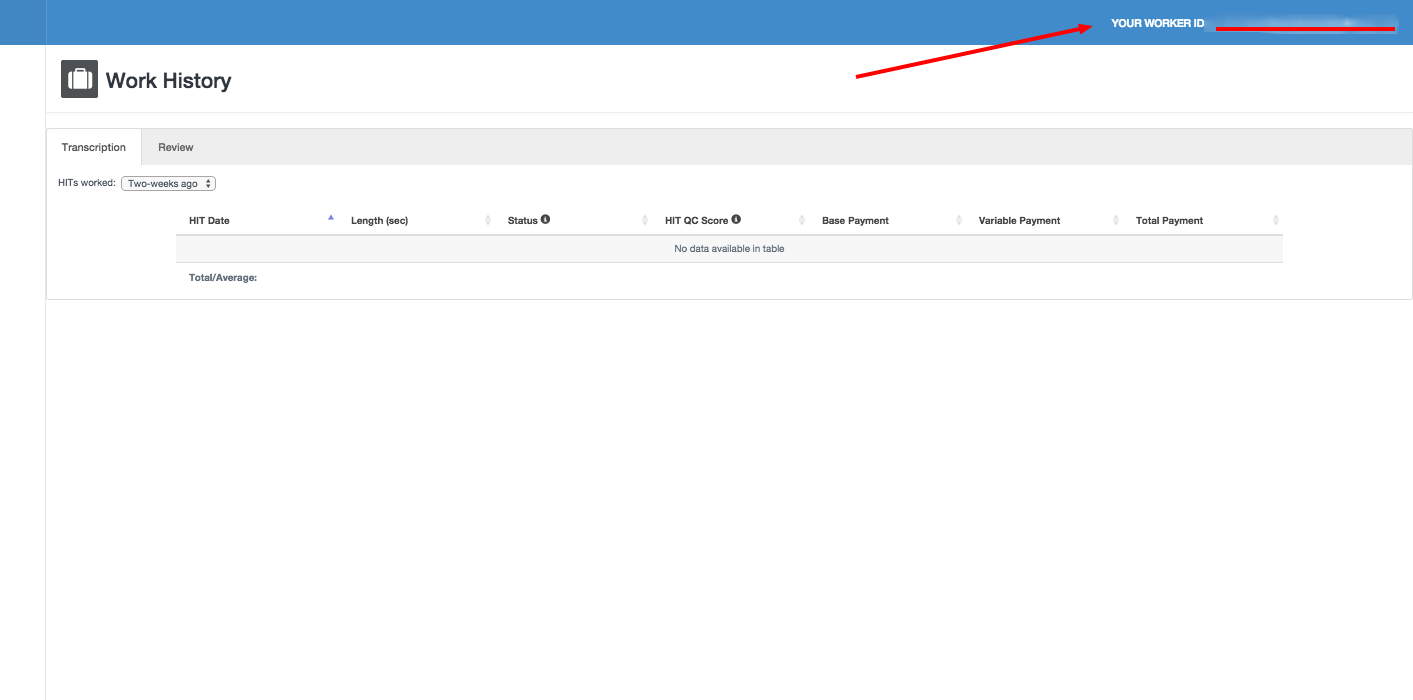Sort by the HIT QC Score header text
This screenshot has width=1413, height=700.
[x=696, y=220]
